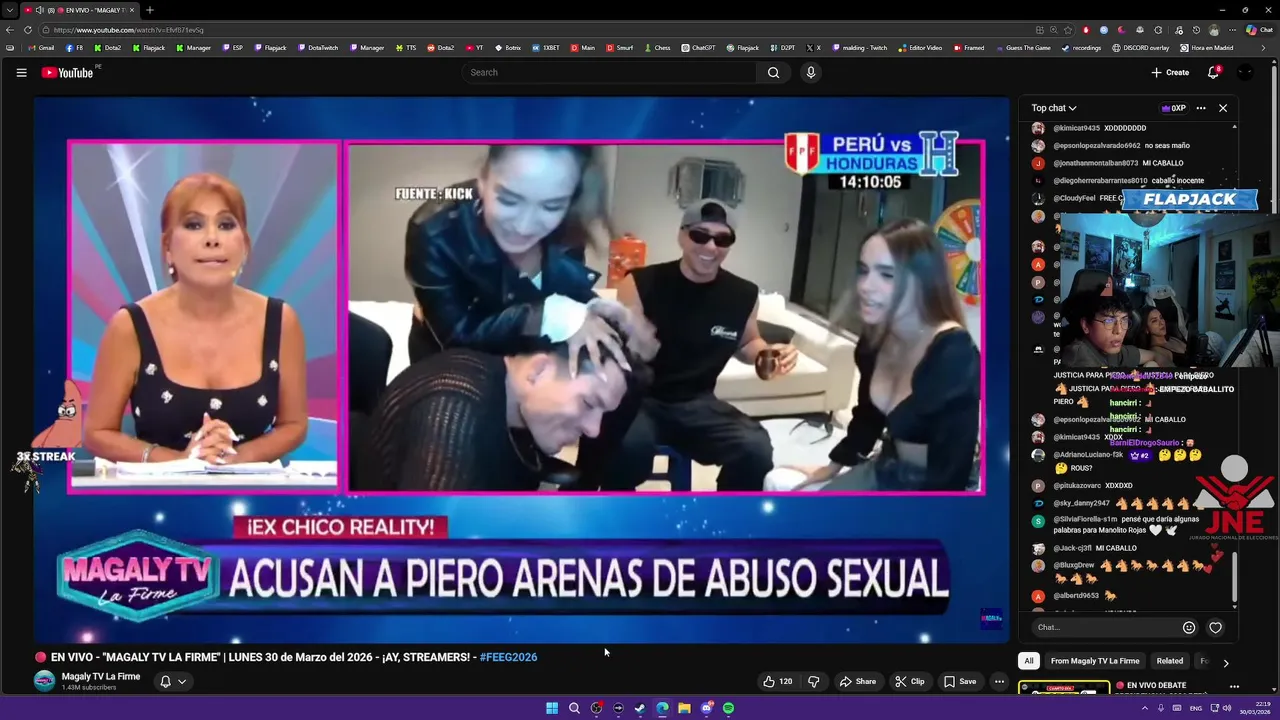Click the live video player
This screenshot has height=720, width=1280.
[521, 369]
